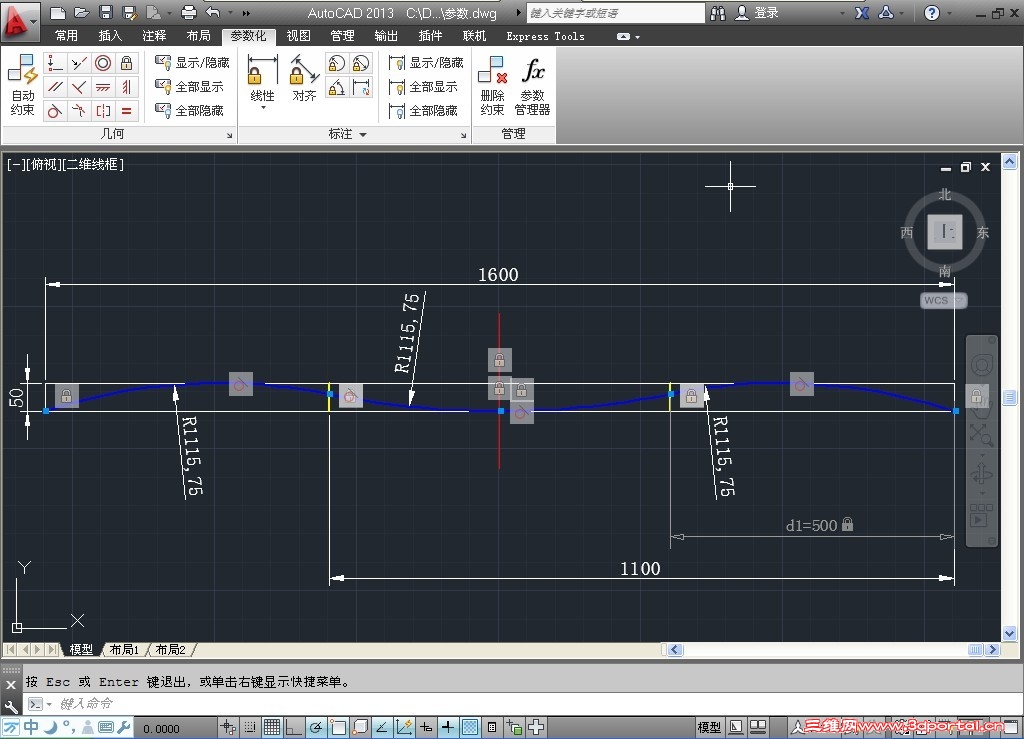Click dimensional 全部显示 constraints button
1024x739 pixels.
pyautogui.click(x=423, y=86)
